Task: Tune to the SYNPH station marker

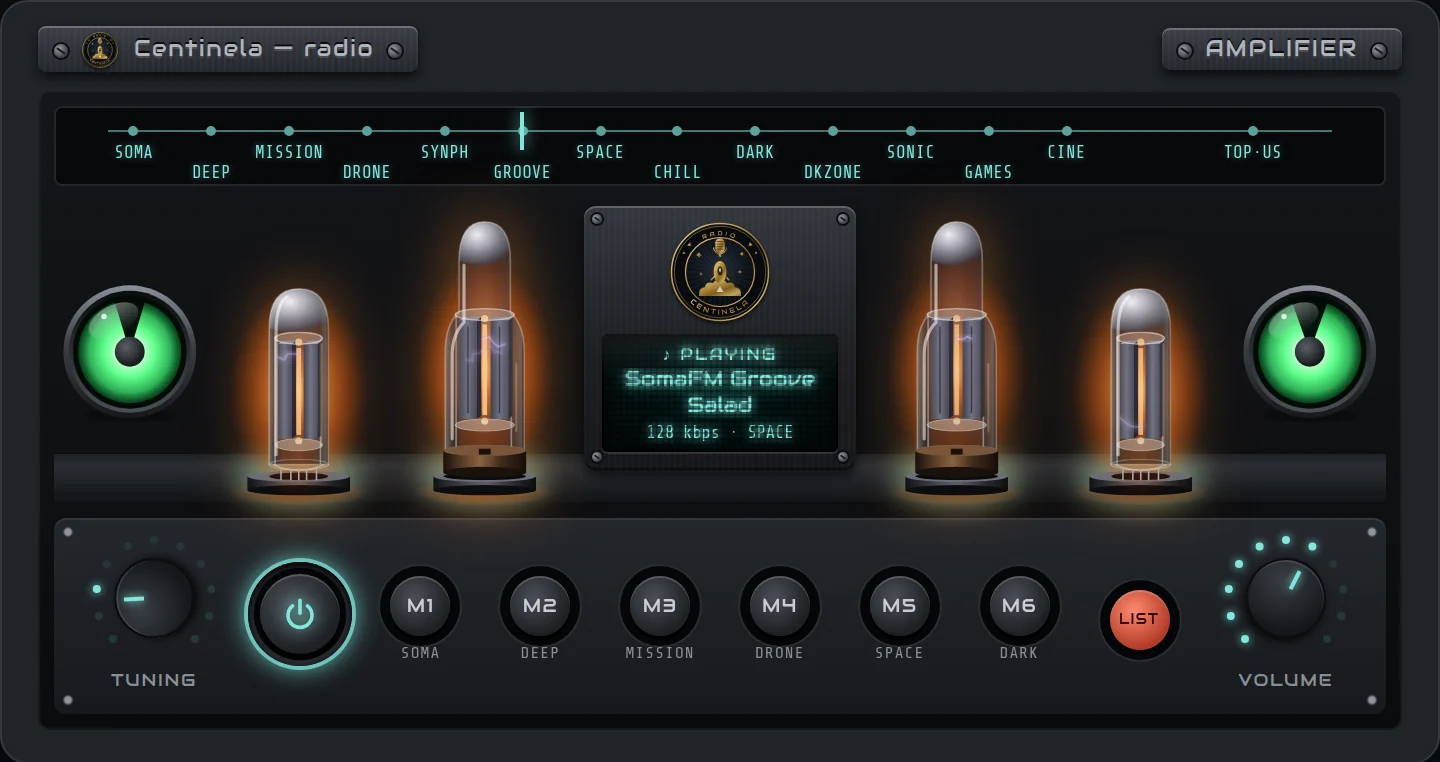Action: tap(445, 131)
